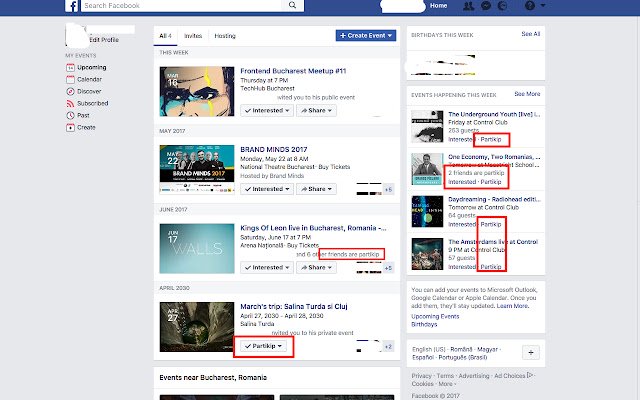Expand the account dropdown arrow in top bar
The width and height of the screenshot is (640, 400).
pos(543,5)
